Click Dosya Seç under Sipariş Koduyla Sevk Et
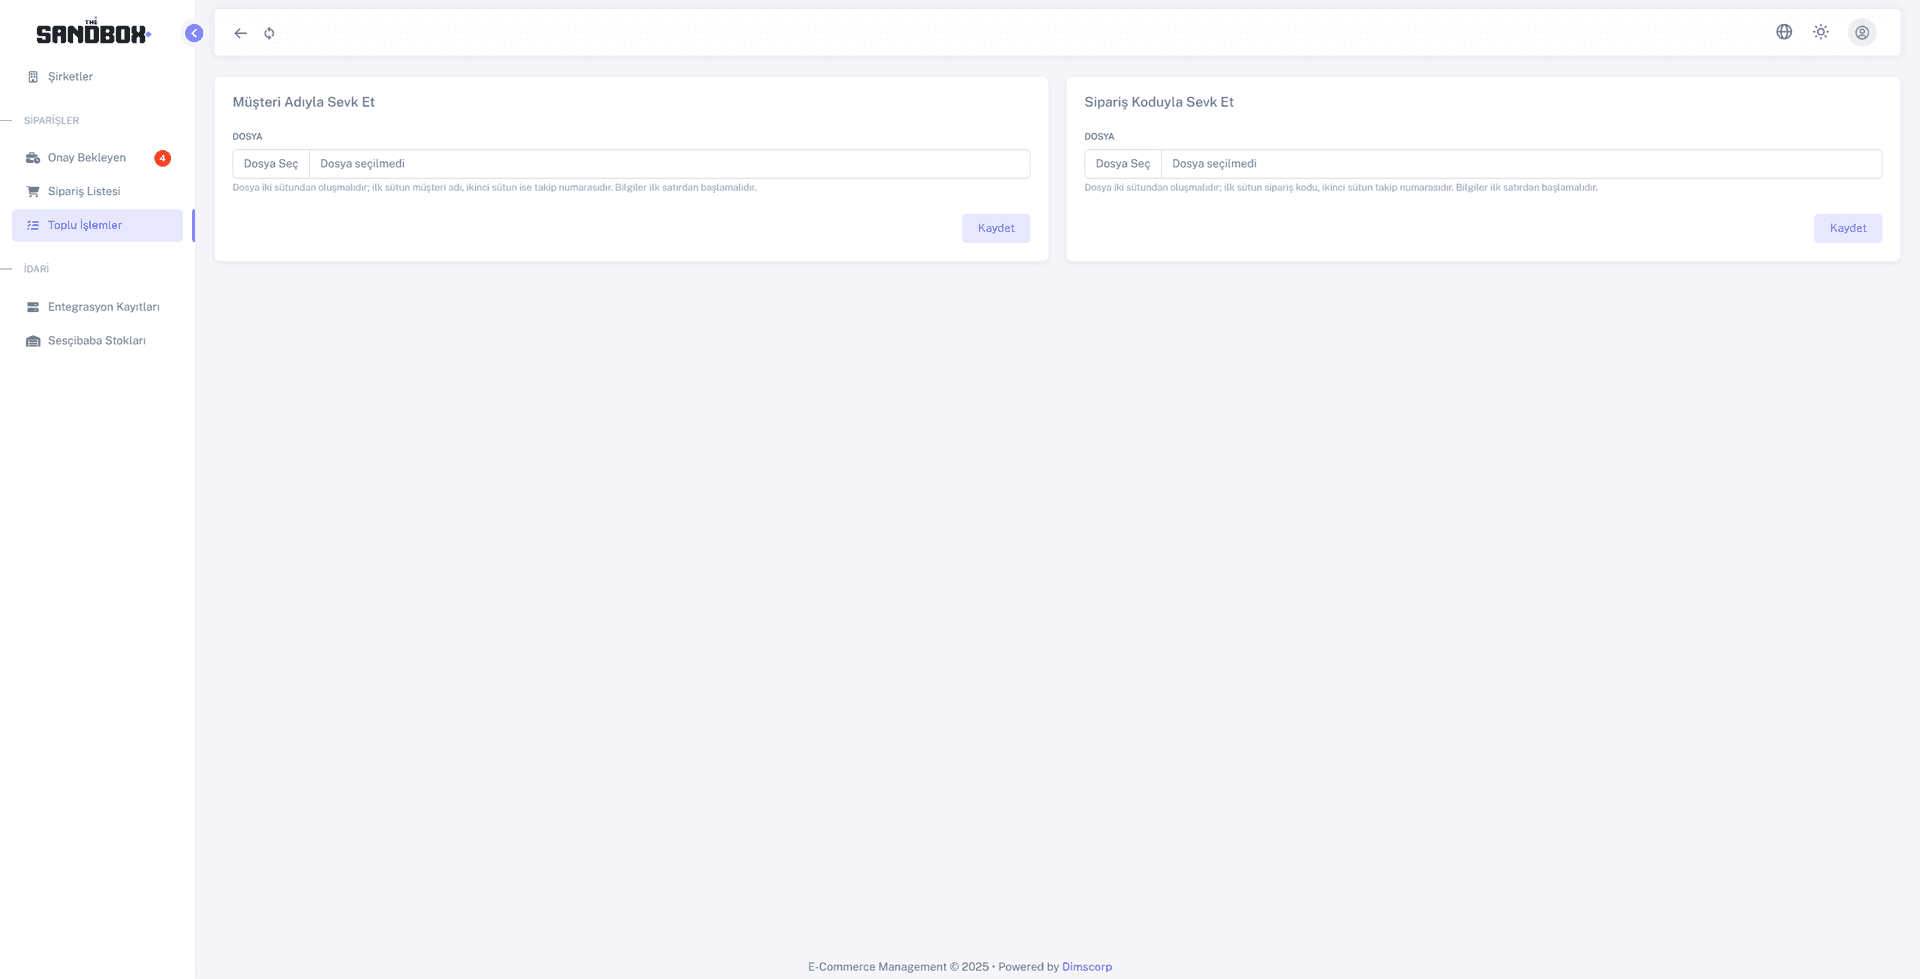This screenshot has height=979, width=1920. point(1122,164)
